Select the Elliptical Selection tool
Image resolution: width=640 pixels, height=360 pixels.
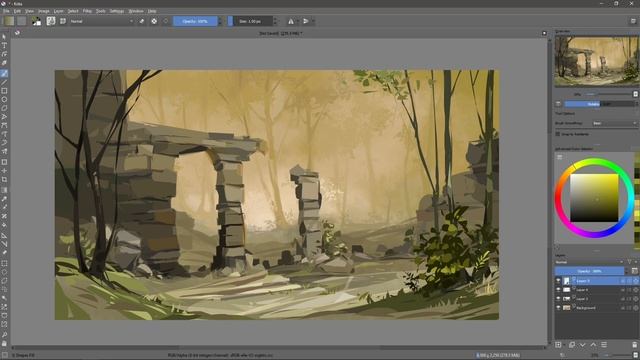4,272
